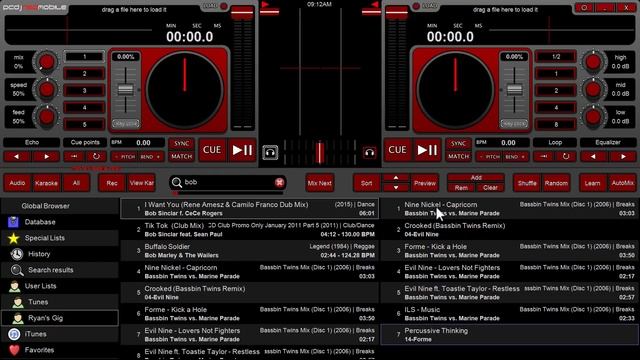
Task: Show All file types filter
Action: point(76,183)
